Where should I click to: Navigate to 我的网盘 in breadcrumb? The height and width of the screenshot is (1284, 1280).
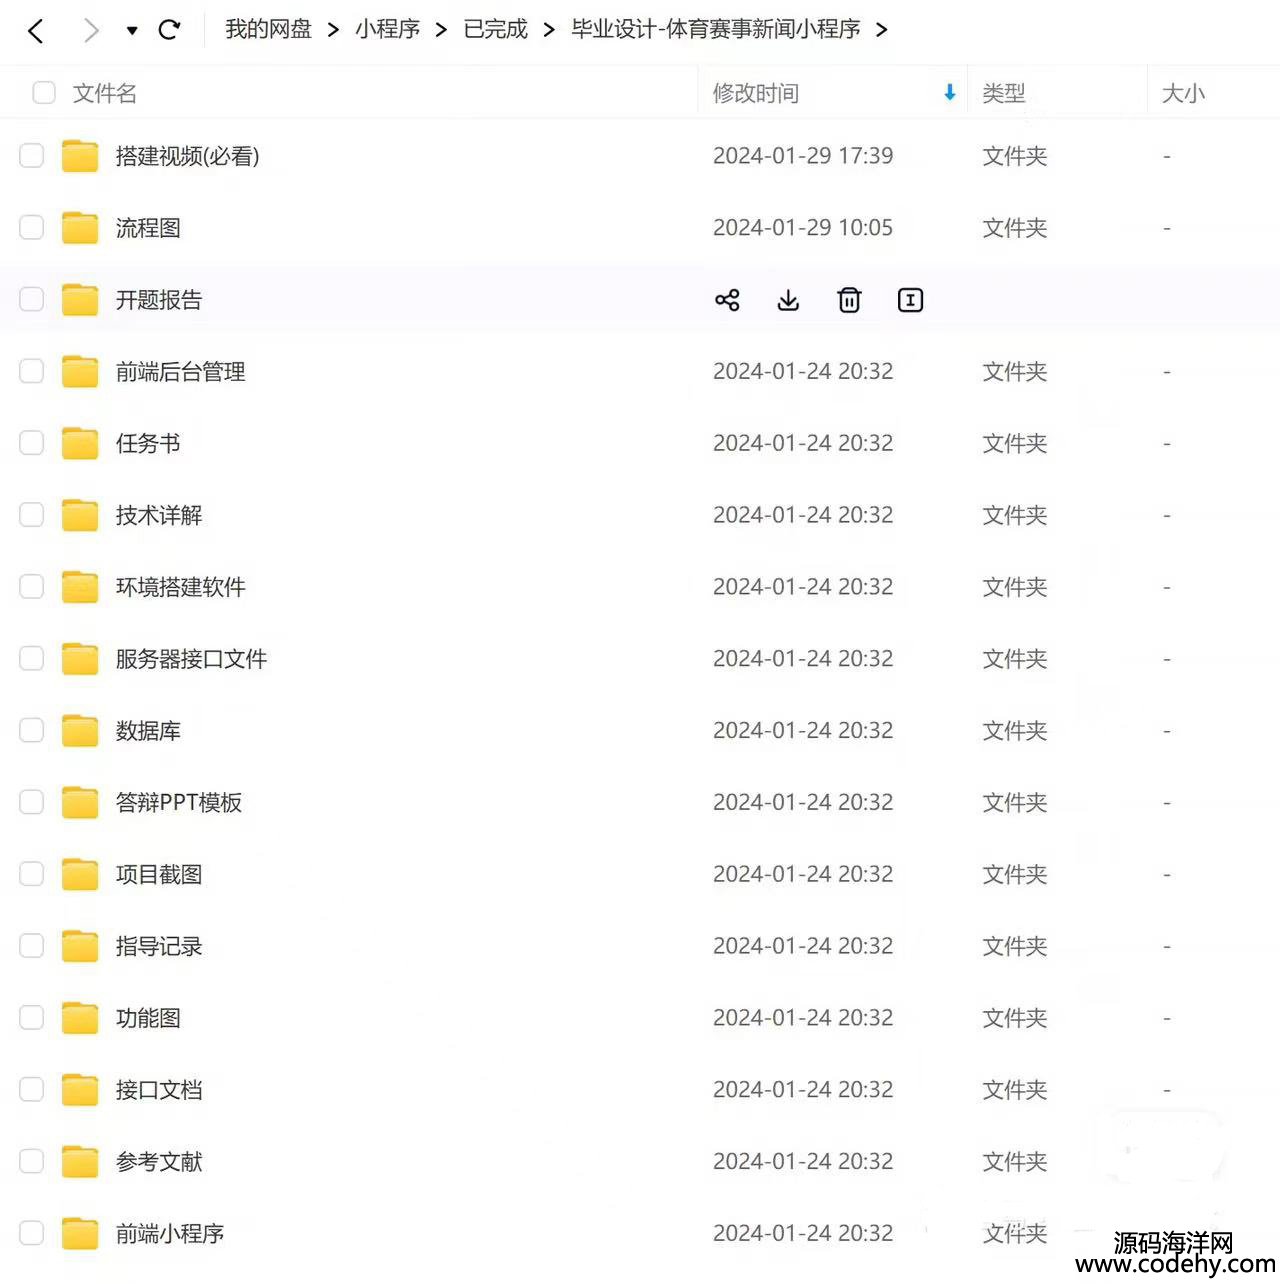[268, 29]
